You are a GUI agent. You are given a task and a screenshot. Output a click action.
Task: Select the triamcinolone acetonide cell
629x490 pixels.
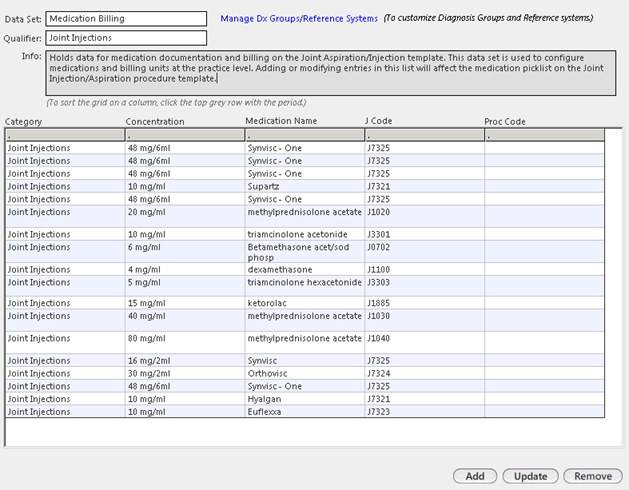pos(305,234)
